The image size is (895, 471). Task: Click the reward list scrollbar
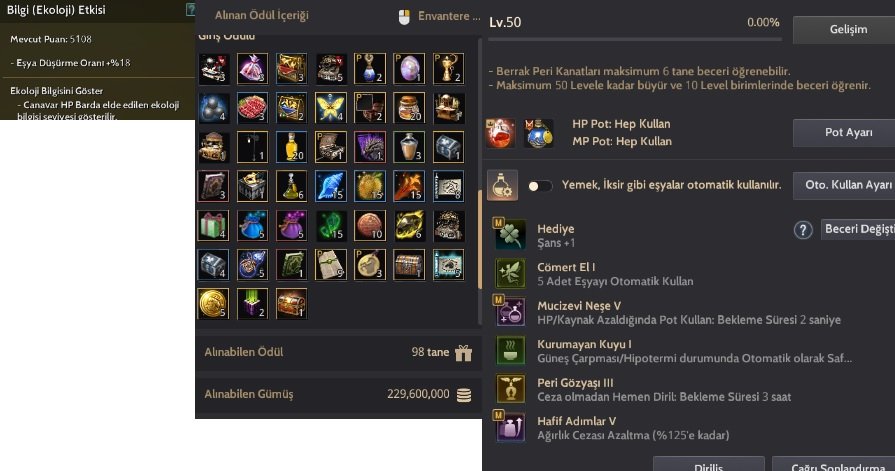pos(480,239)
